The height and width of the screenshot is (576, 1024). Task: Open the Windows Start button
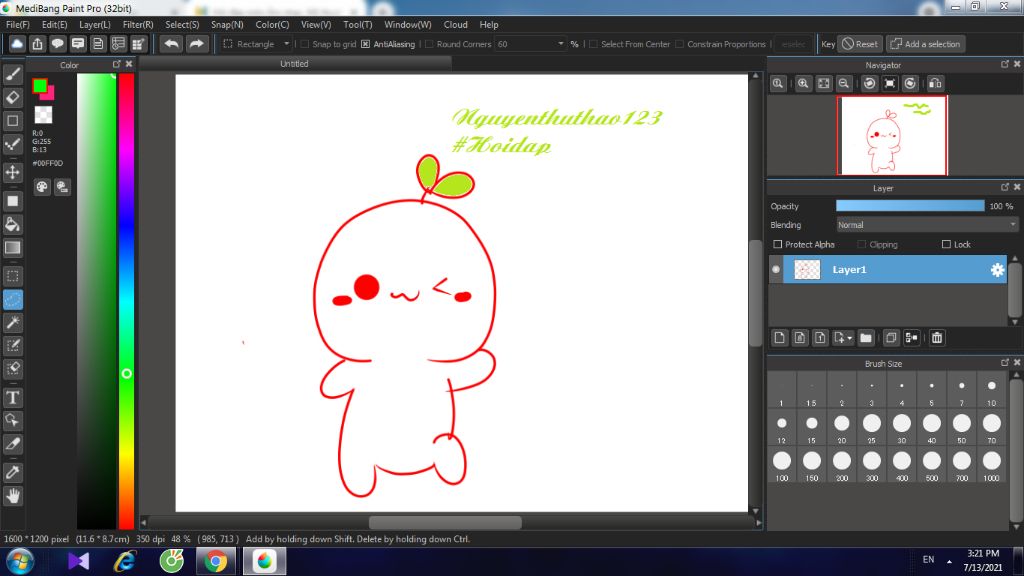coord(20,562)
